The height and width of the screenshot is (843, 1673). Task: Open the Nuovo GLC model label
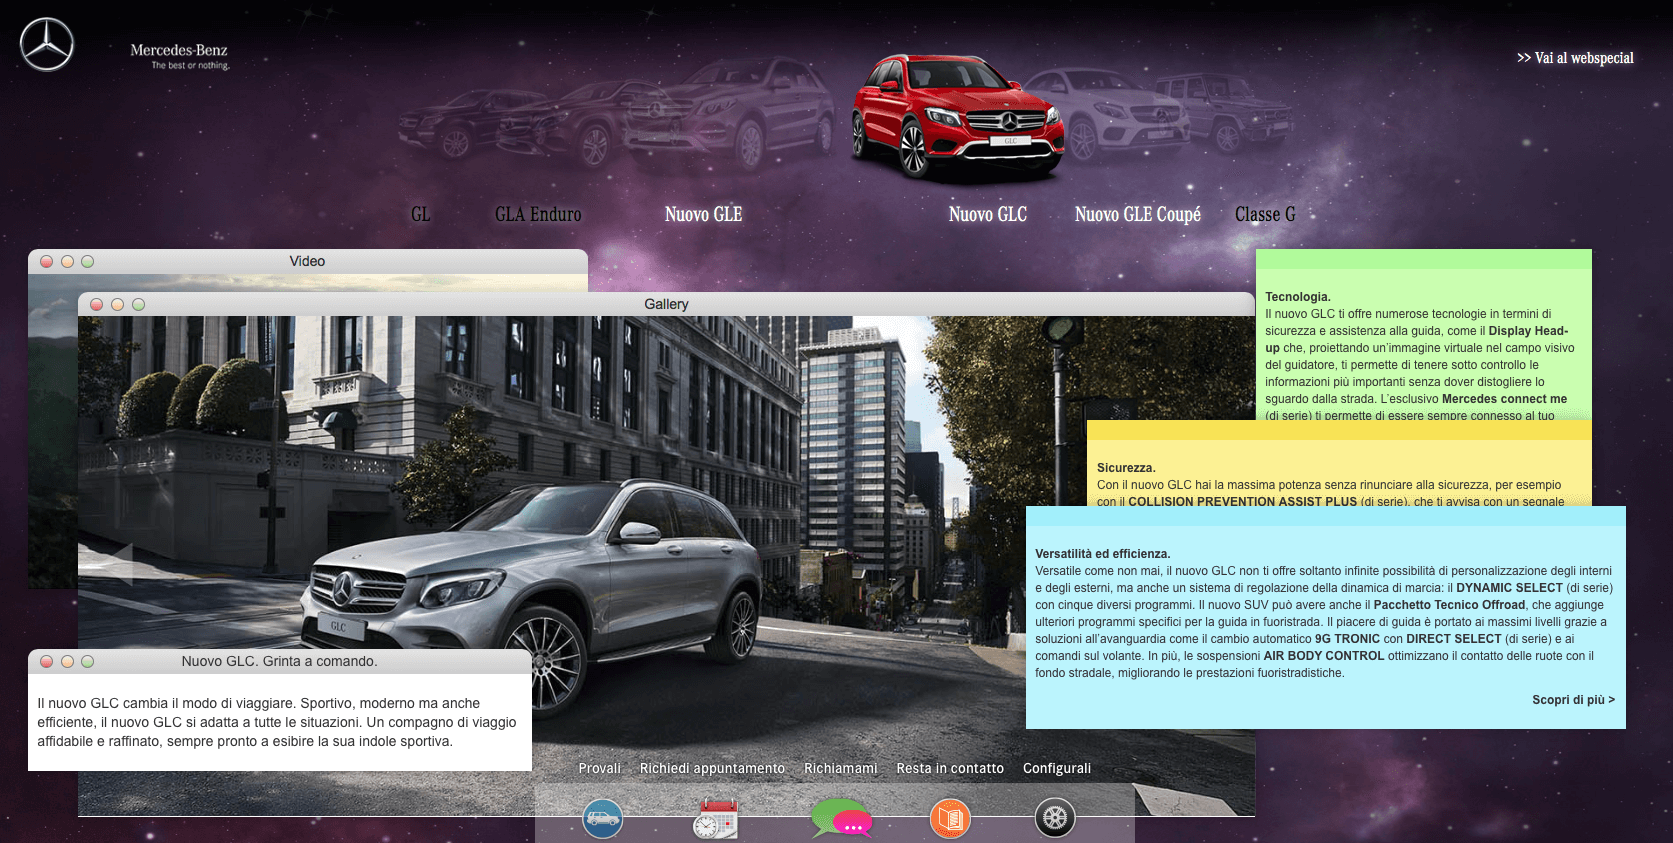[988, 214]
